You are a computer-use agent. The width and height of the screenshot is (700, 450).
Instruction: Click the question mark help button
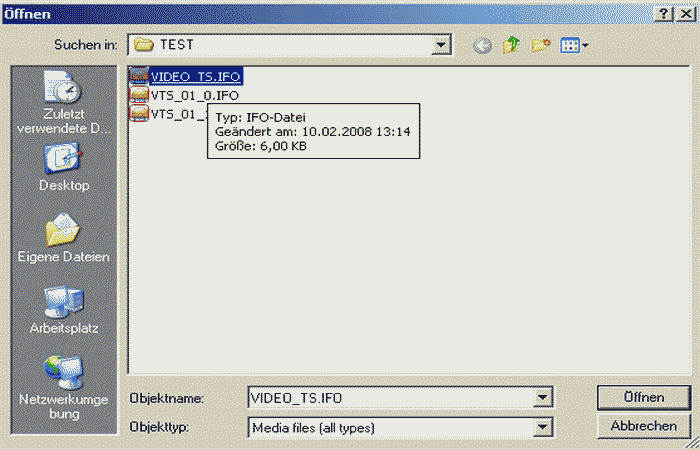[x=662, y=13]
